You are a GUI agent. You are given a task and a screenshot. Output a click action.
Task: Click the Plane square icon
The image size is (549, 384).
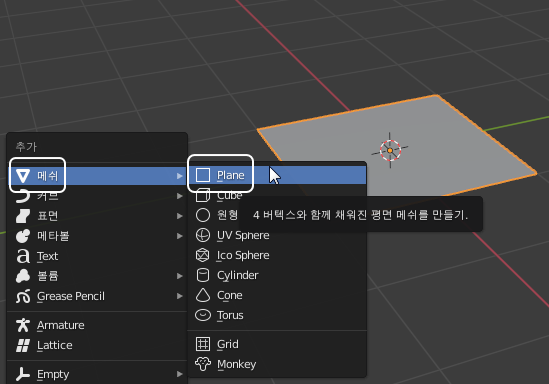[x=203, y=175]
